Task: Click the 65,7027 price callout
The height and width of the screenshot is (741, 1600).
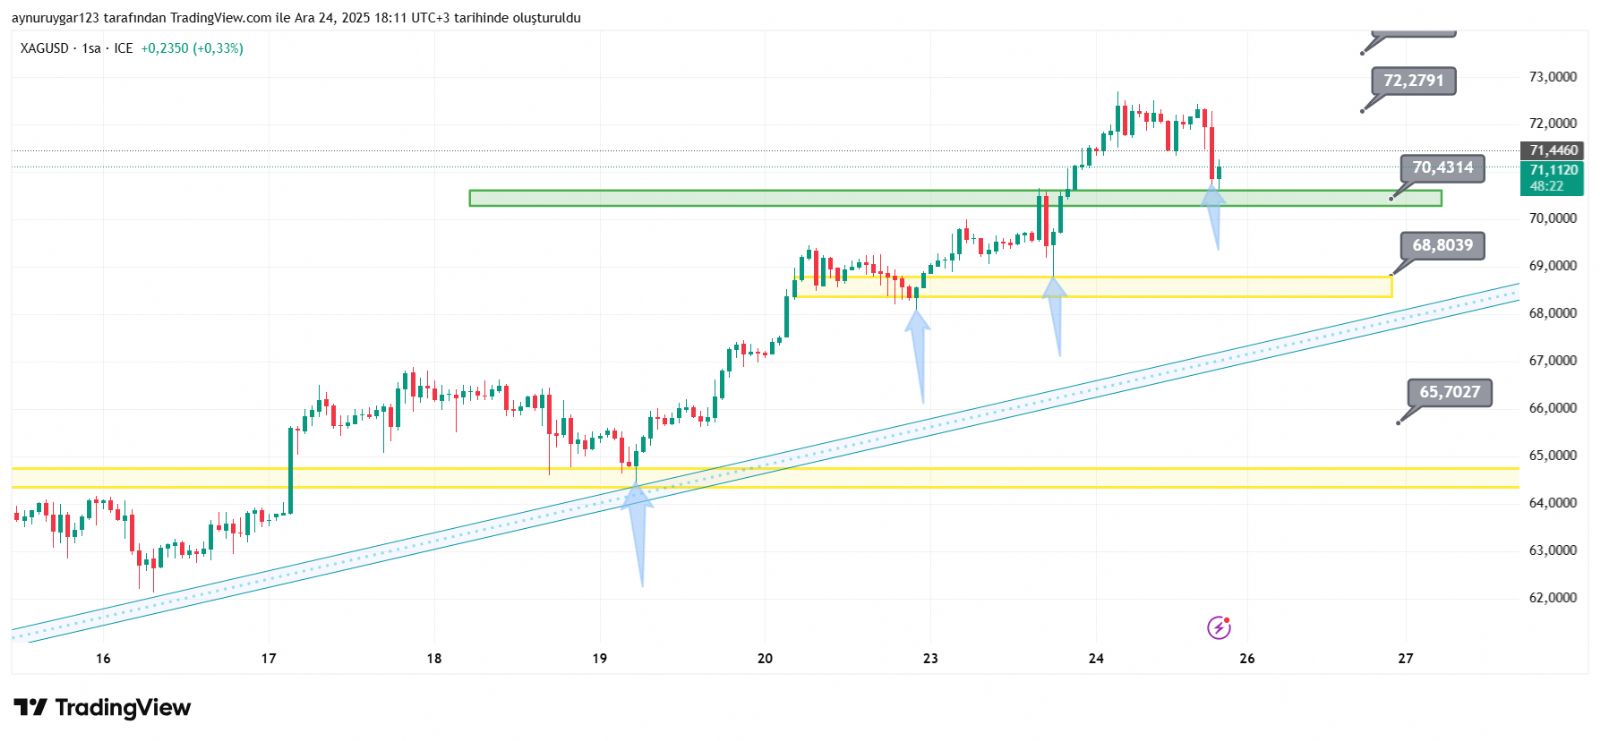Action: [1449, 392]
